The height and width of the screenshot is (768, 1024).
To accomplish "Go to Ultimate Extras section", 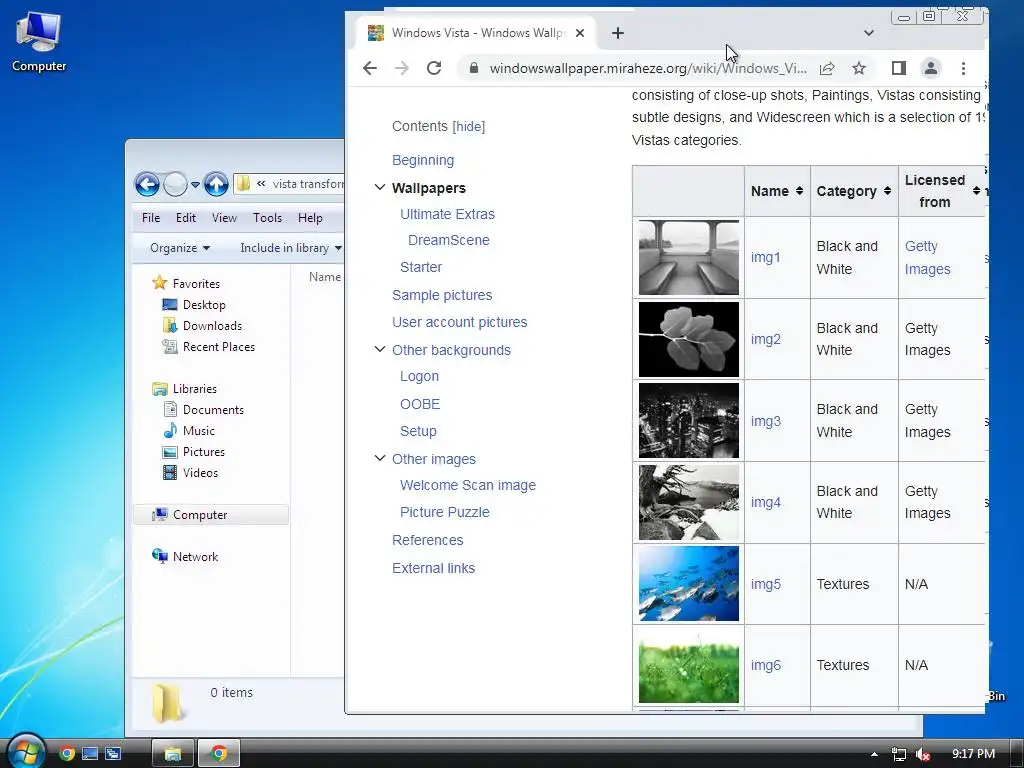I will [x=447, y=214].
